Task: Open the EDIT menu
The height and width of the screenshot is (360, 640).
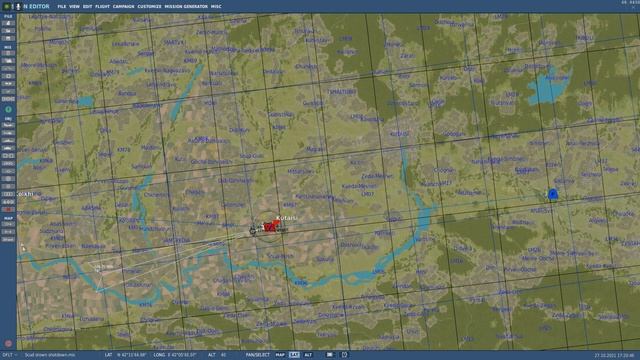Action: [87, 7]
